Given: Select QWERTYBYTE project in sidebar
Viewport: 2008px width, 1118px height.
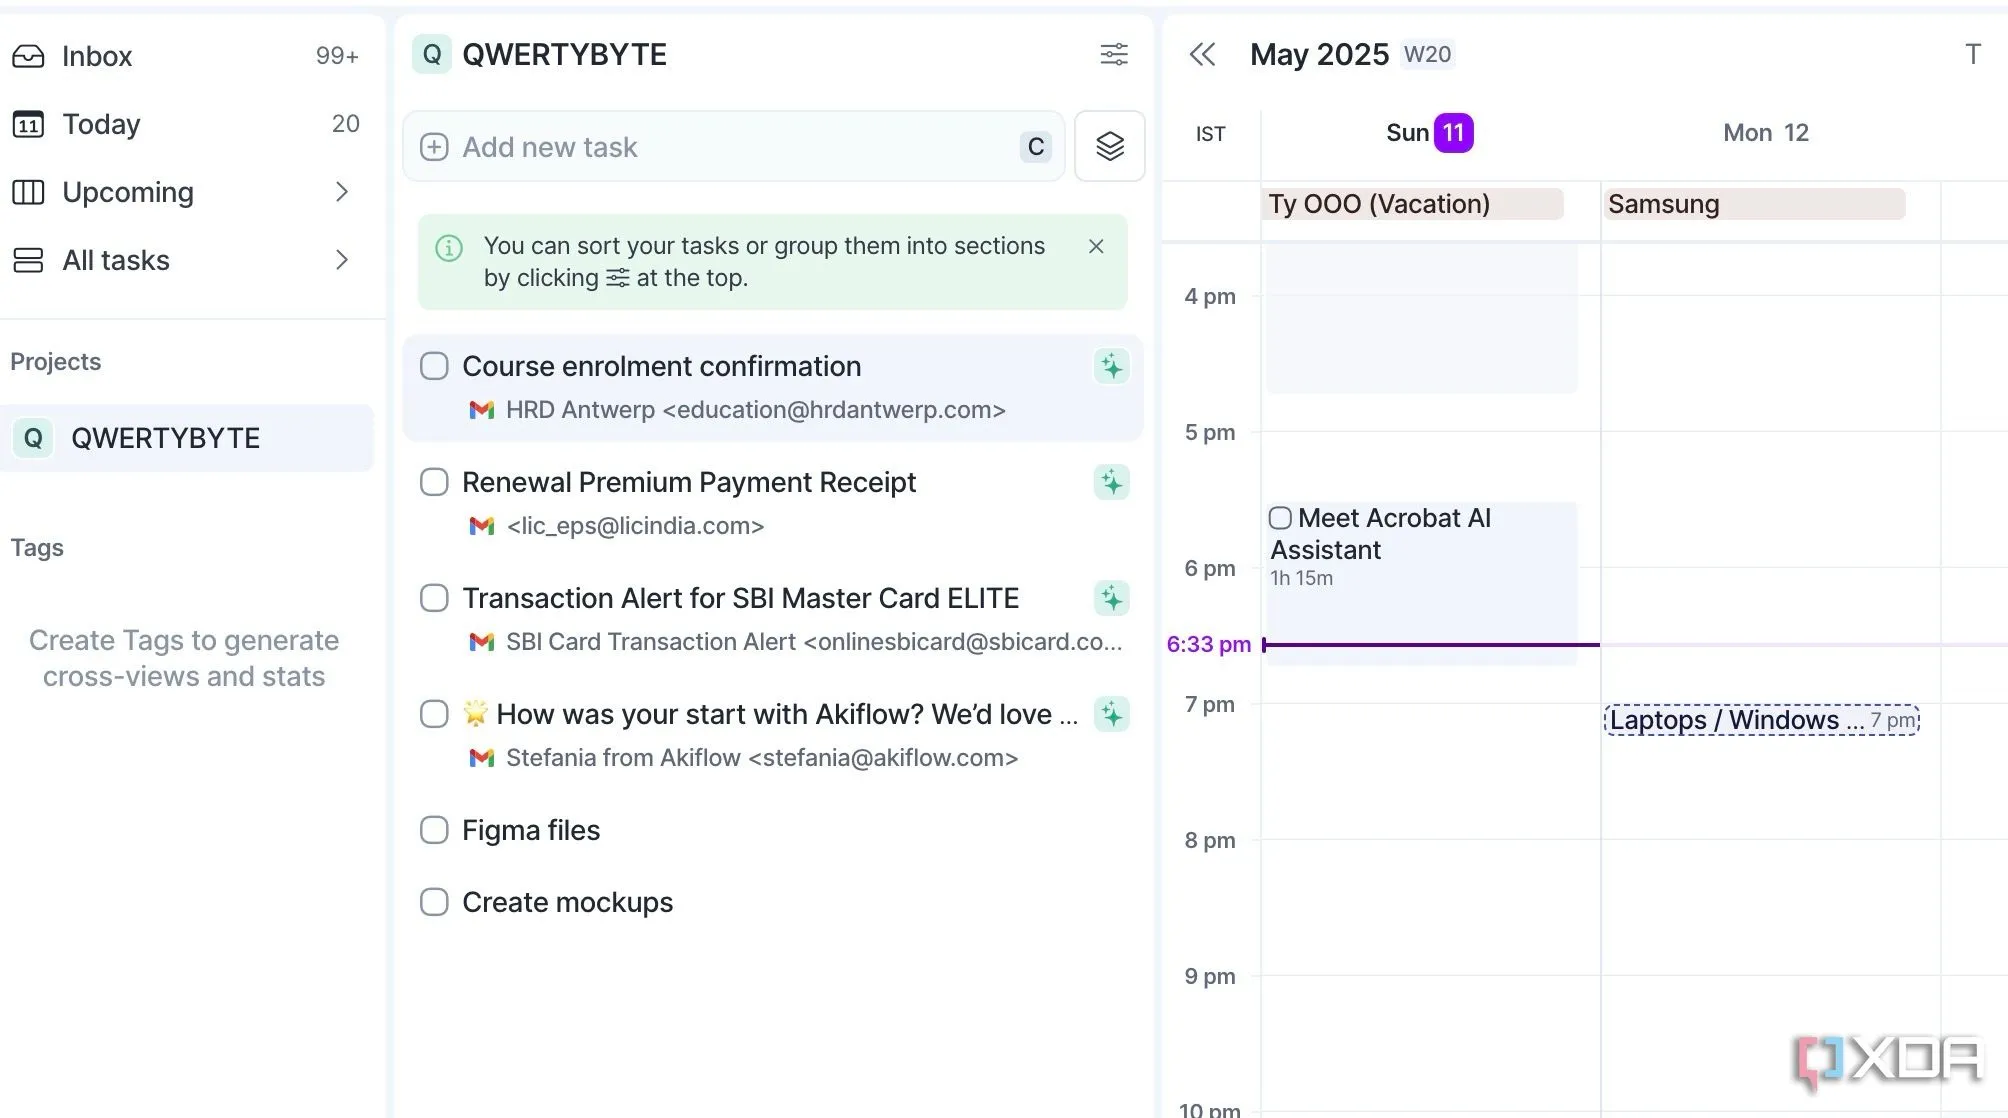Looking at the screenshot, I should coord(187,438).
